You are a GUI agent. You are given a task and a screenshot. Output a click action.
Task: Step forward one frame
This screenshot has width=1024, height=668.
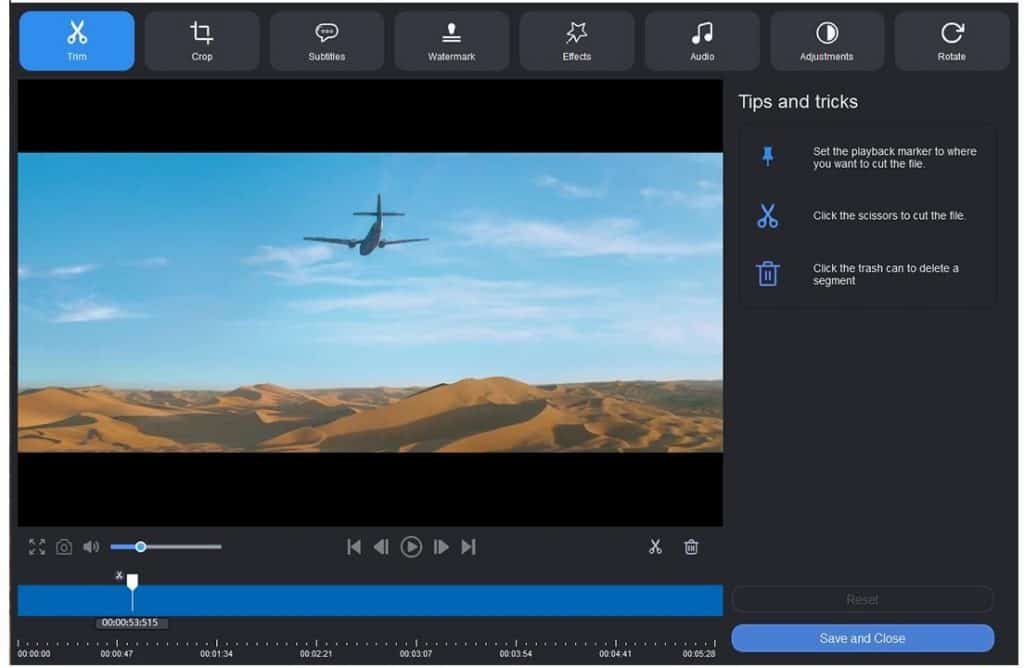[x=441, y=547]
